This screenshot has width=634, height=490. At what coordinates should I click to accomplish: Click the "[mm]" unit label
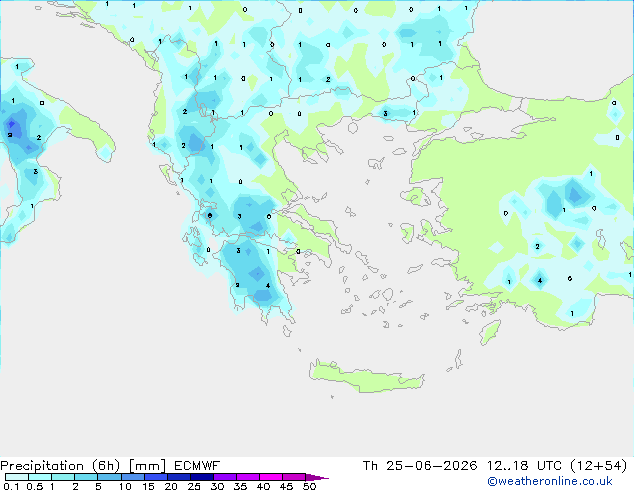click(147, 466)
